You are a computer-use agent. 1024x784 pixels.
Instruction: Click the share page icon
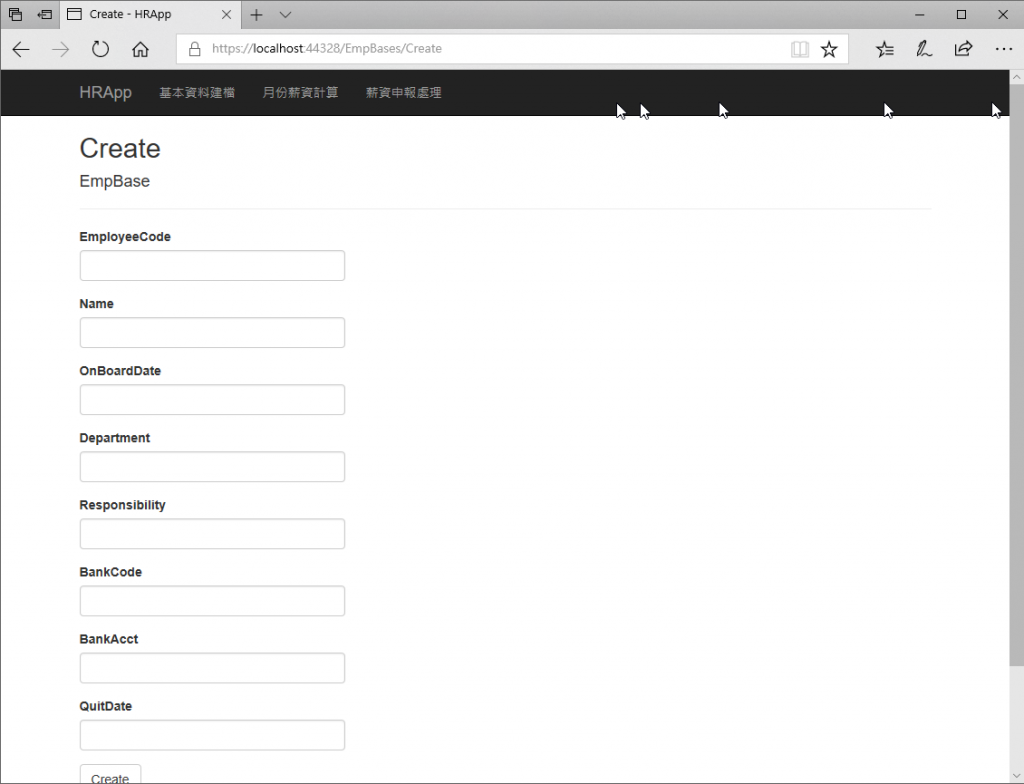coord(963,49)
